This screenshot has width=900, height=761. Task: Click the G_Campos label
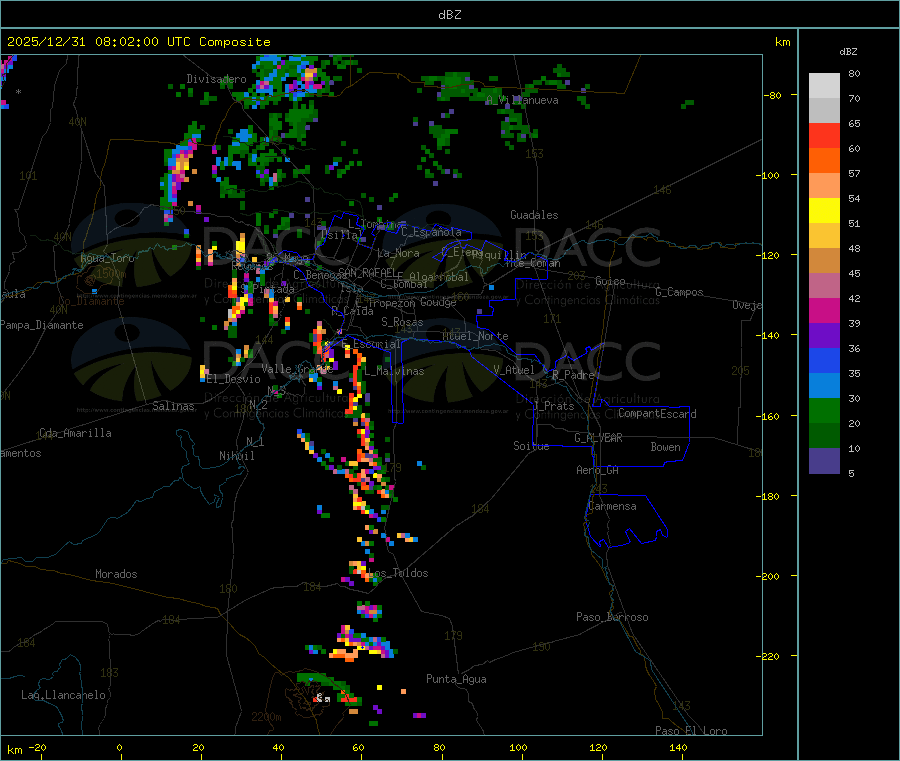680,292
